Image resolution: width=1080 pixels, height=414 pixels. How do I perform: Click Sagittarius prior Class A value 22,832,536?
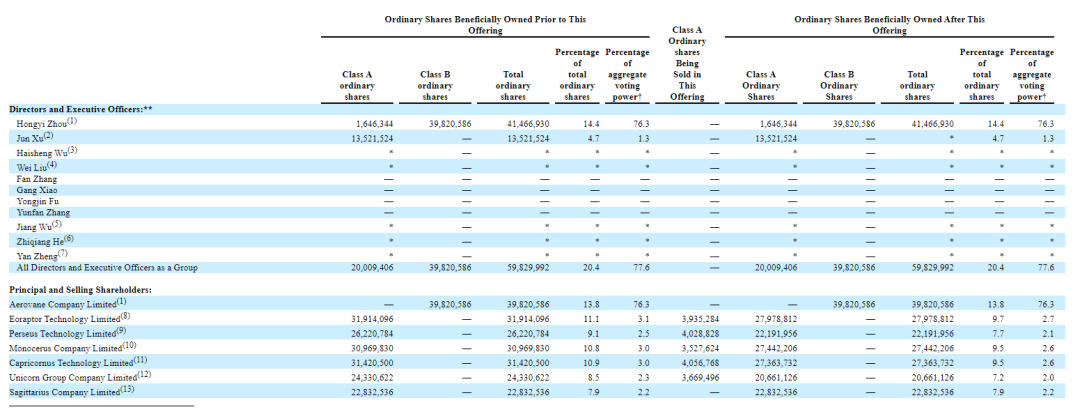[x=372, y=392]
